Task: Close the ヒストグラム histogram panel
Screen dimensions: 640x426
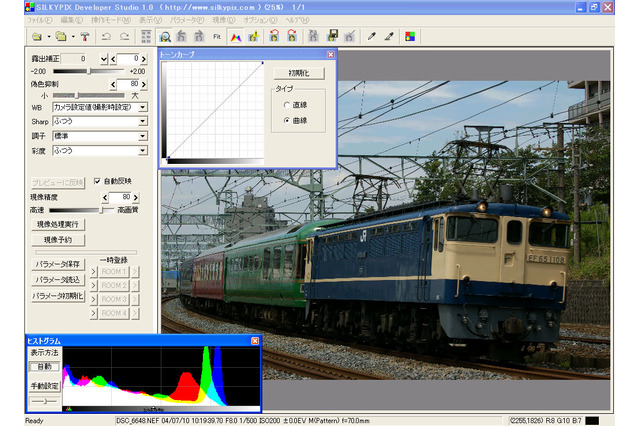Action: pyautogui.click(x=255, y=341)
